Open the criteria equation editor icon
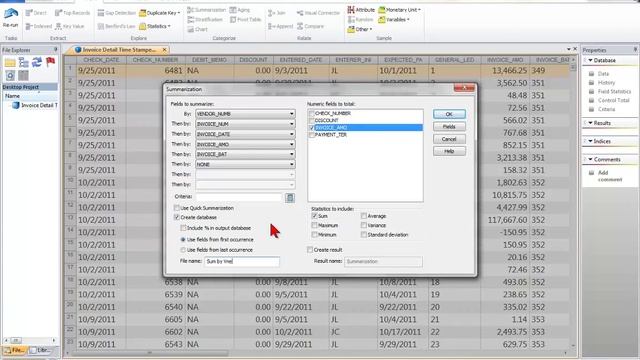Viewport: 640px width, 360px height. tap(289, 198)
